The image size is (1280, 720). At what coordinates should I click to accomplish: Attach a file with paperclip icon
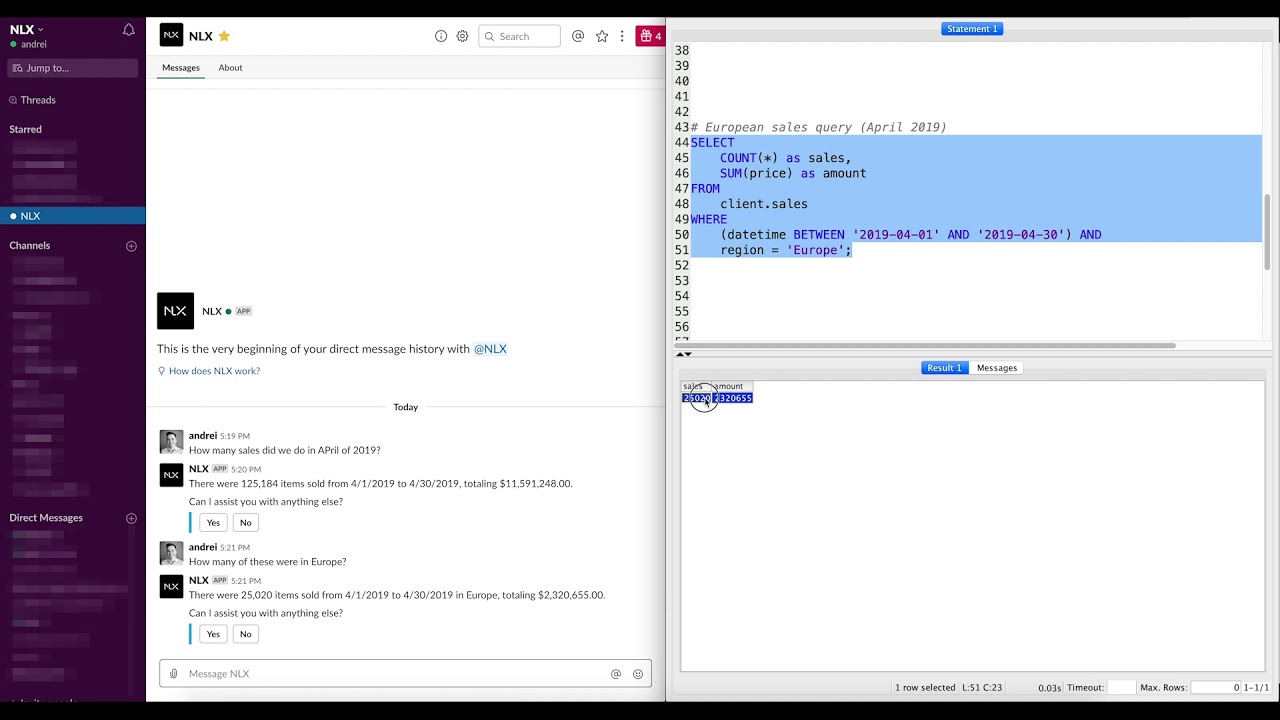174,674
